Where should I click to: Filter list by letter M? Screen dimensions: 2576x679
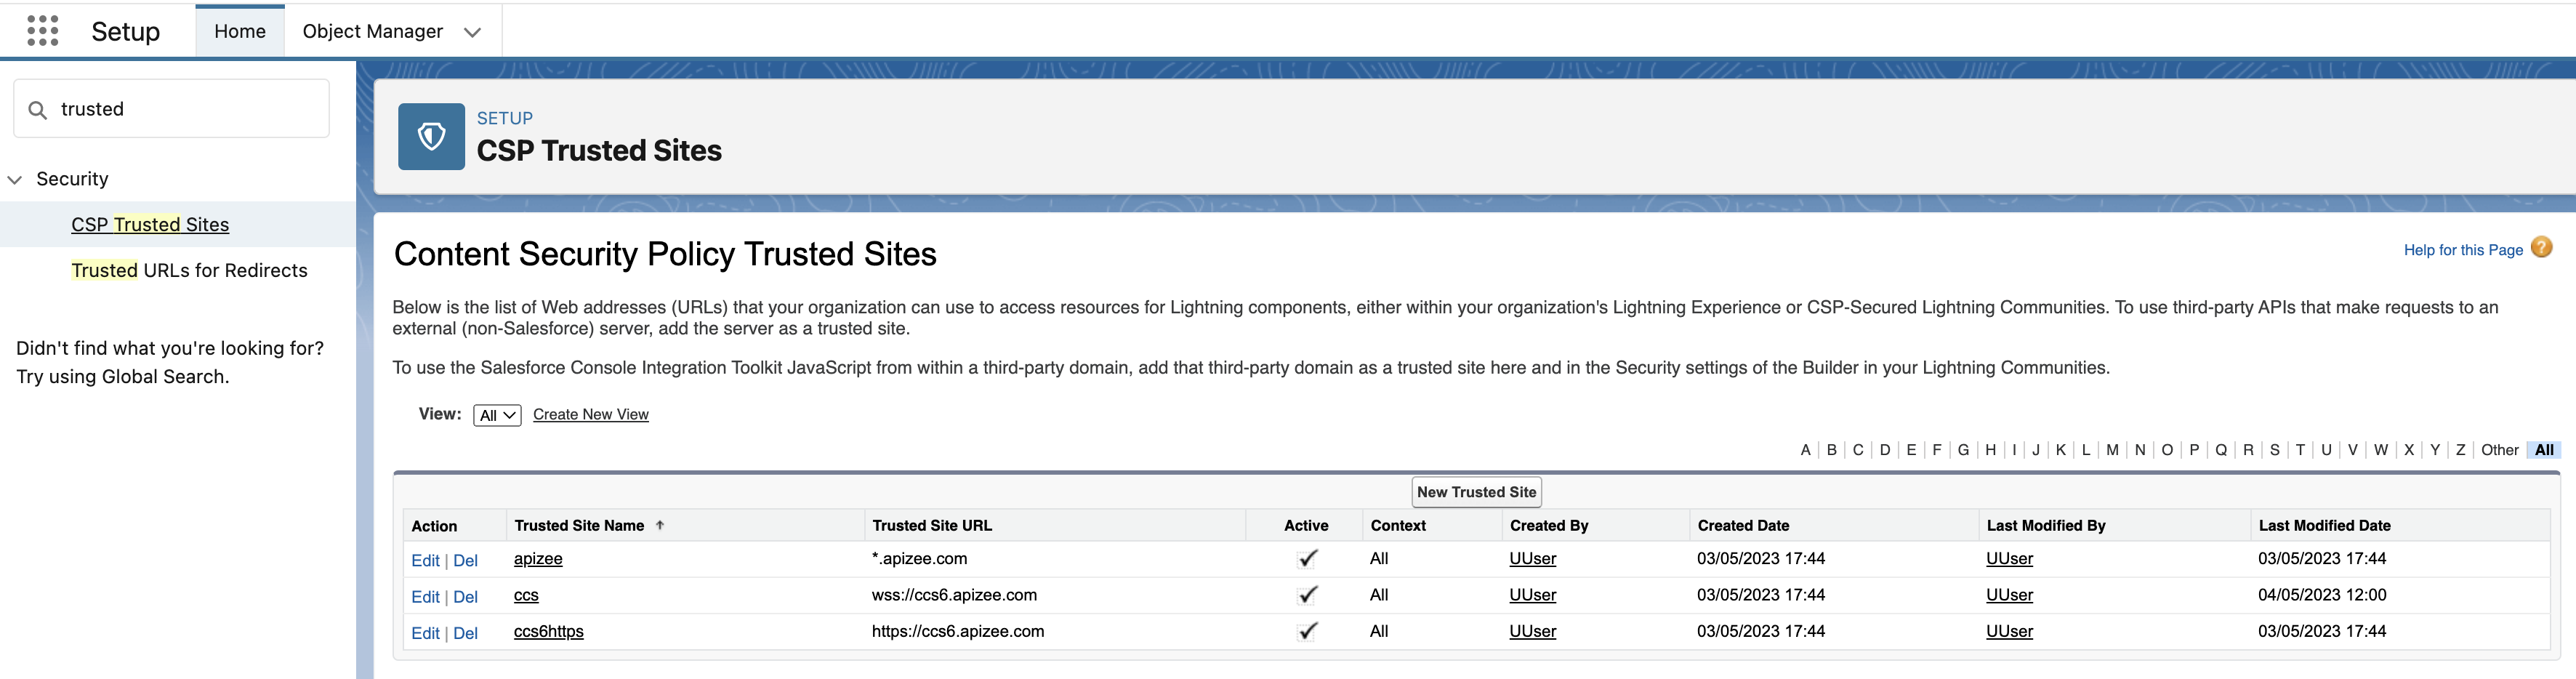click(2112, 450)
